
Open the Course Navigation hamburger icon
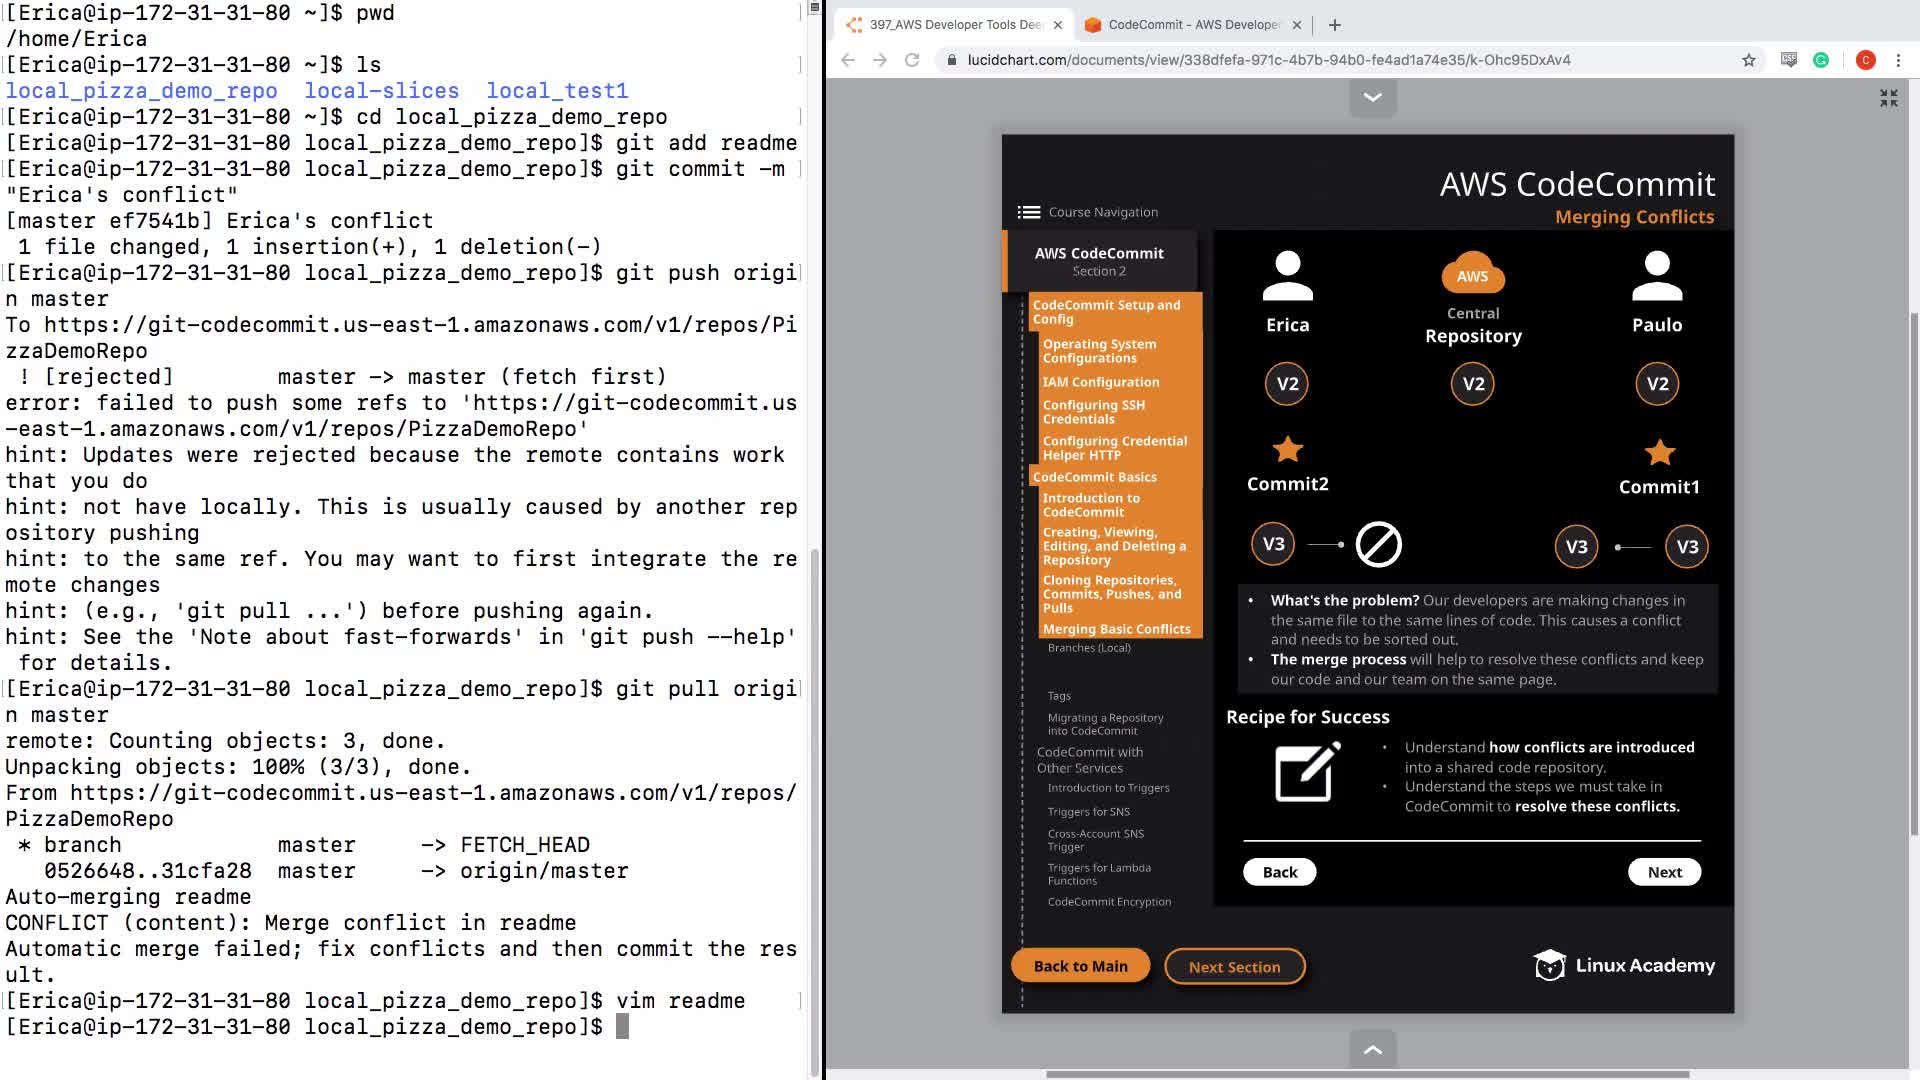[1028, 212]
